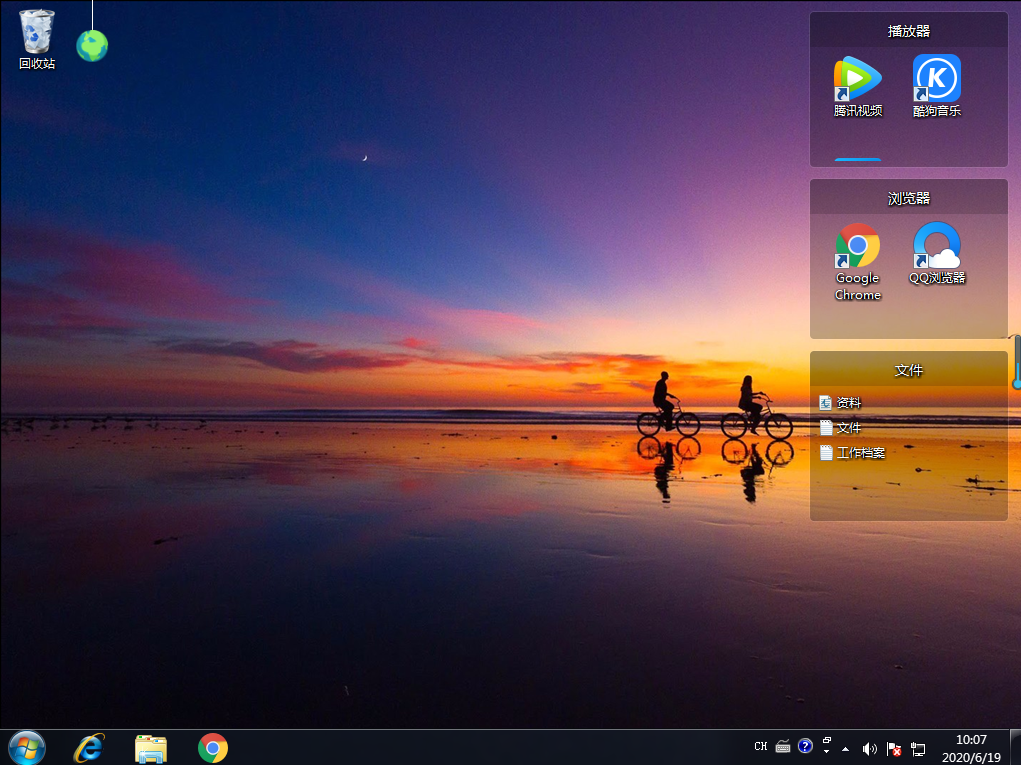1021x765 pixels.
Task: Expand the language bar options arrow
Action: [827, 752]
